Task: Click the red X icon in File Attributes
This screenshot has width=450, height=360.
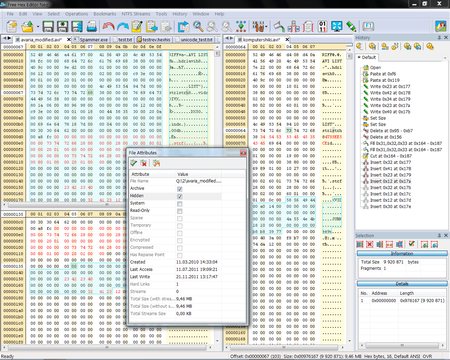Action: (144, 163)
